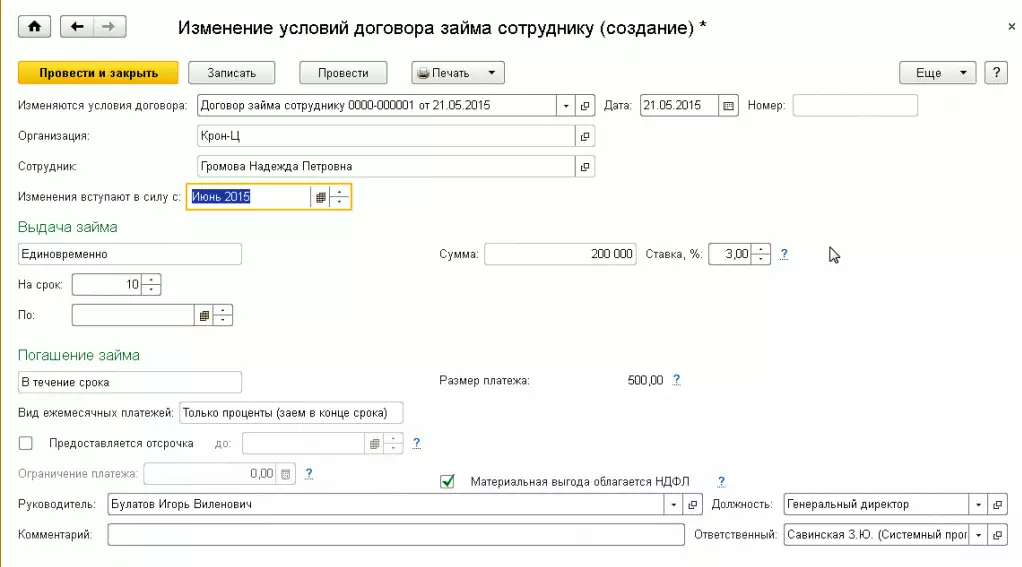This screenshot has width=1022, height=567.
Task: Open Ответственный record link icon
Action: click(997, 535)
